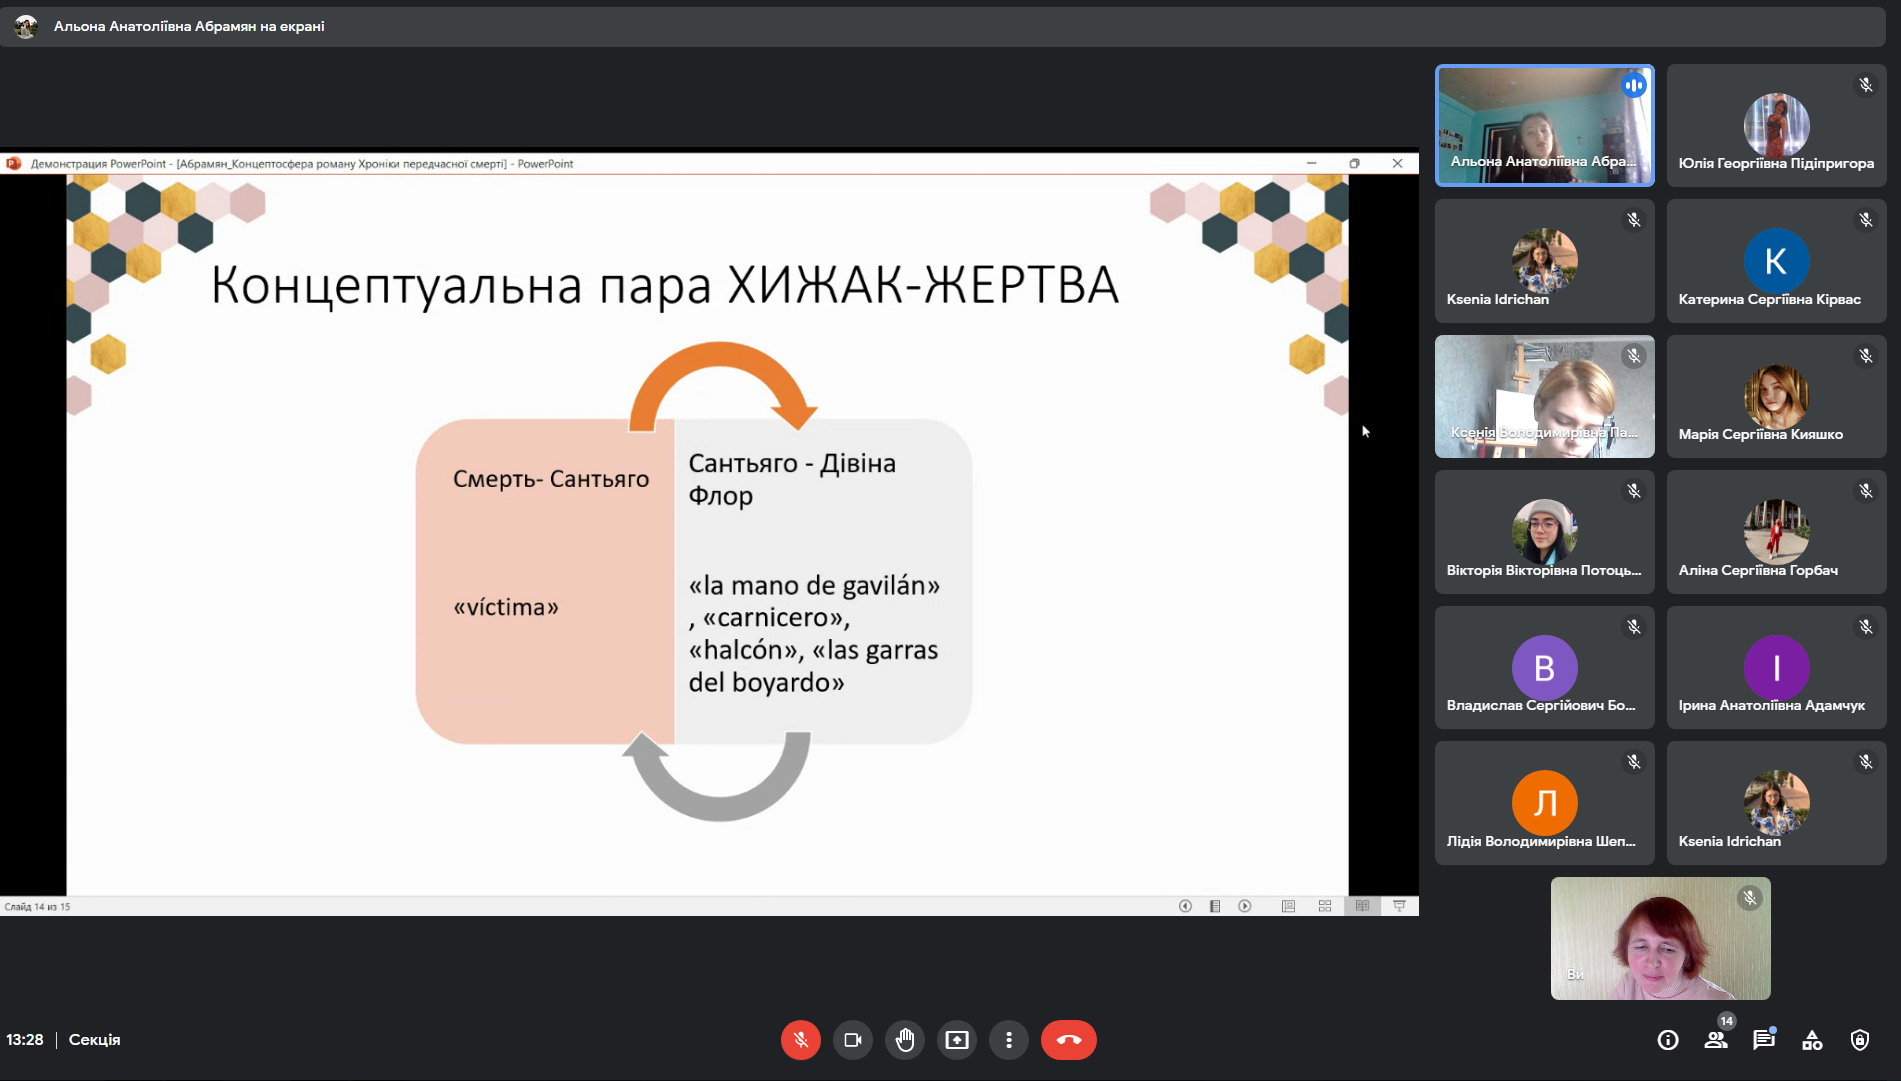Select Альона Анатоліївна Абрамян video tile
Screen dimensions: 1901x1081
point(1544,126)
